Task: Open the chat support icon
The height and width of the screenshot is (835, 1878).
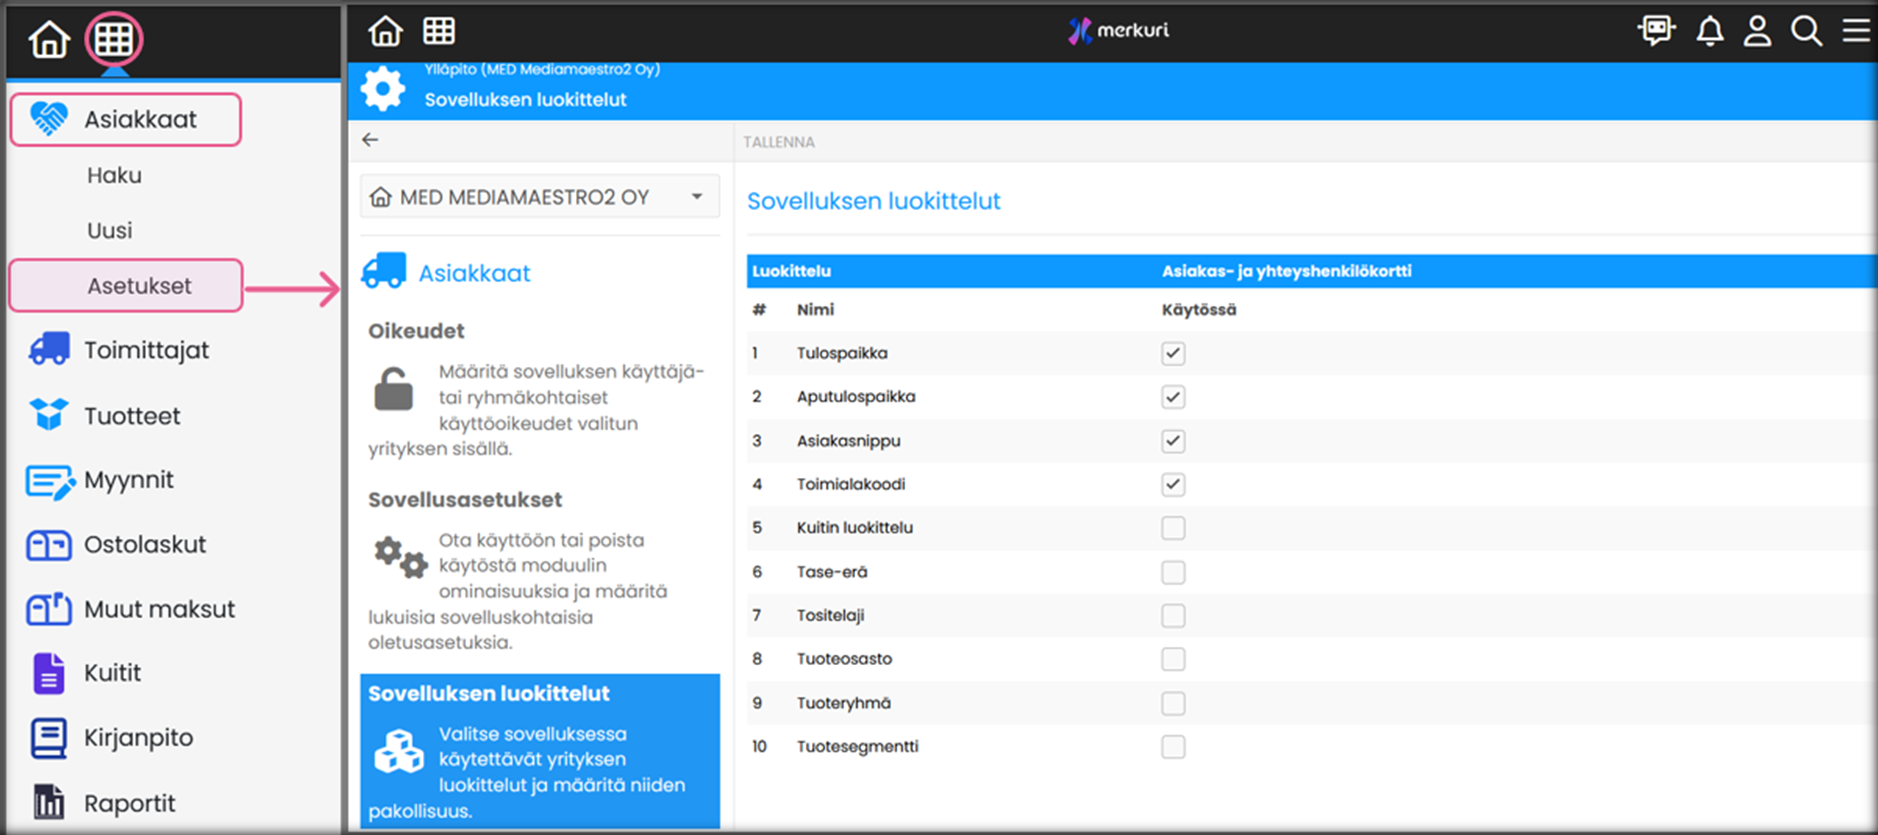Action: click(x=1656, y=31)
